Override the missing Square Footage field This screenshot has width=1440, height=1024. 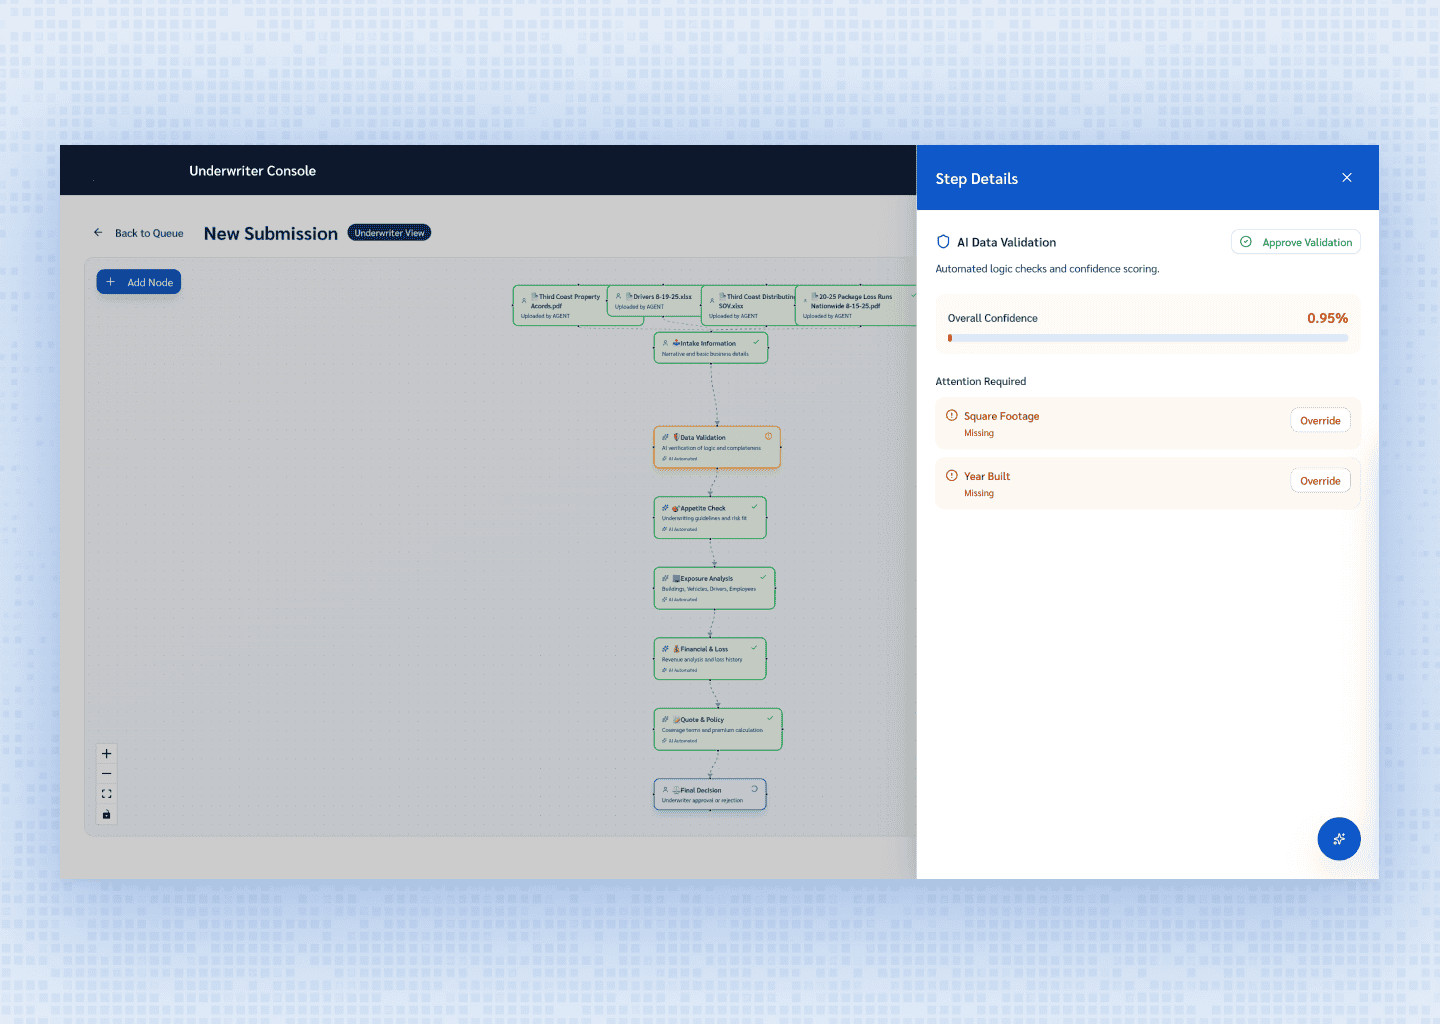pyautogui.click(x=1319, y=421)
